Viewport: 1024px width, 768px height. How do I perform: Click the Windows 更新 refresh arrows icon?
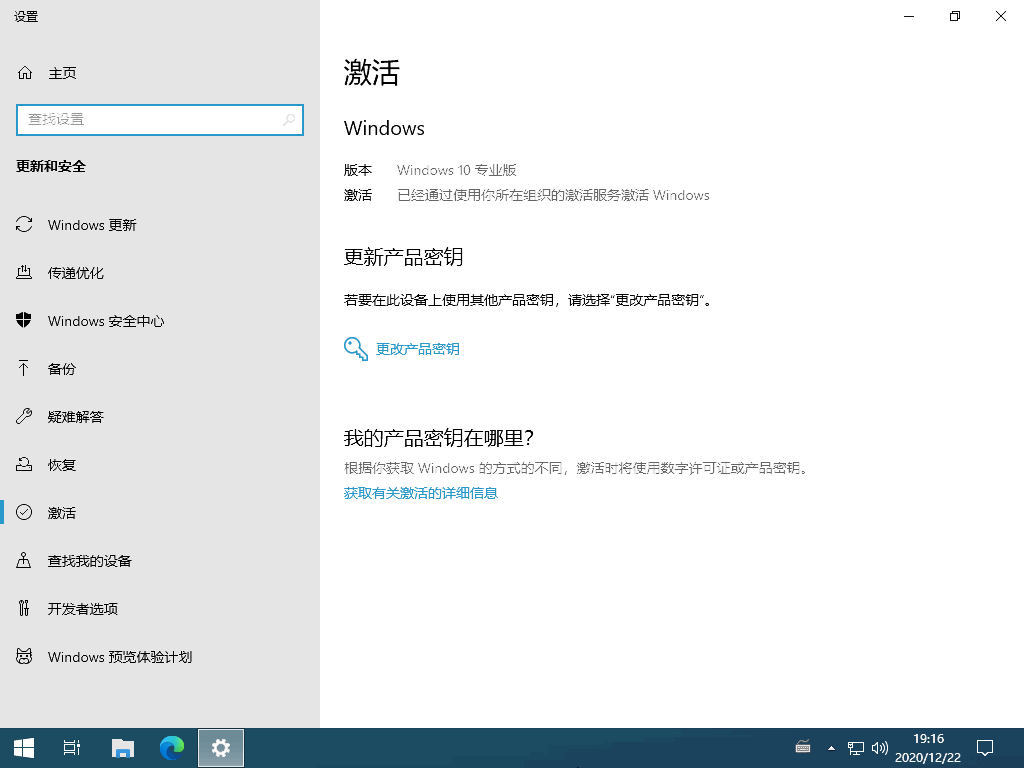point(24,225)
